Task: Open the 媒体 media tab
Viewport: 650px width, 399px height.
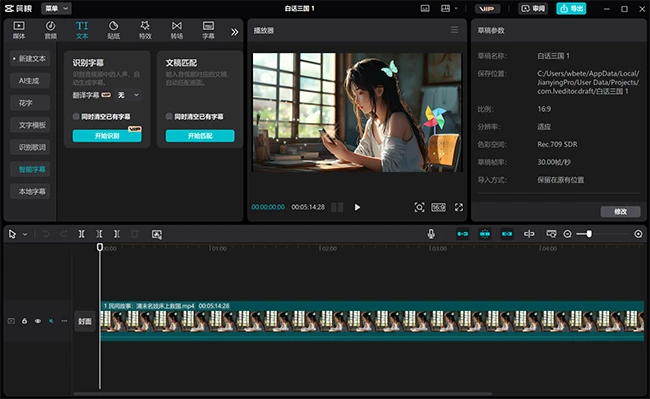Action: [19, 30]
